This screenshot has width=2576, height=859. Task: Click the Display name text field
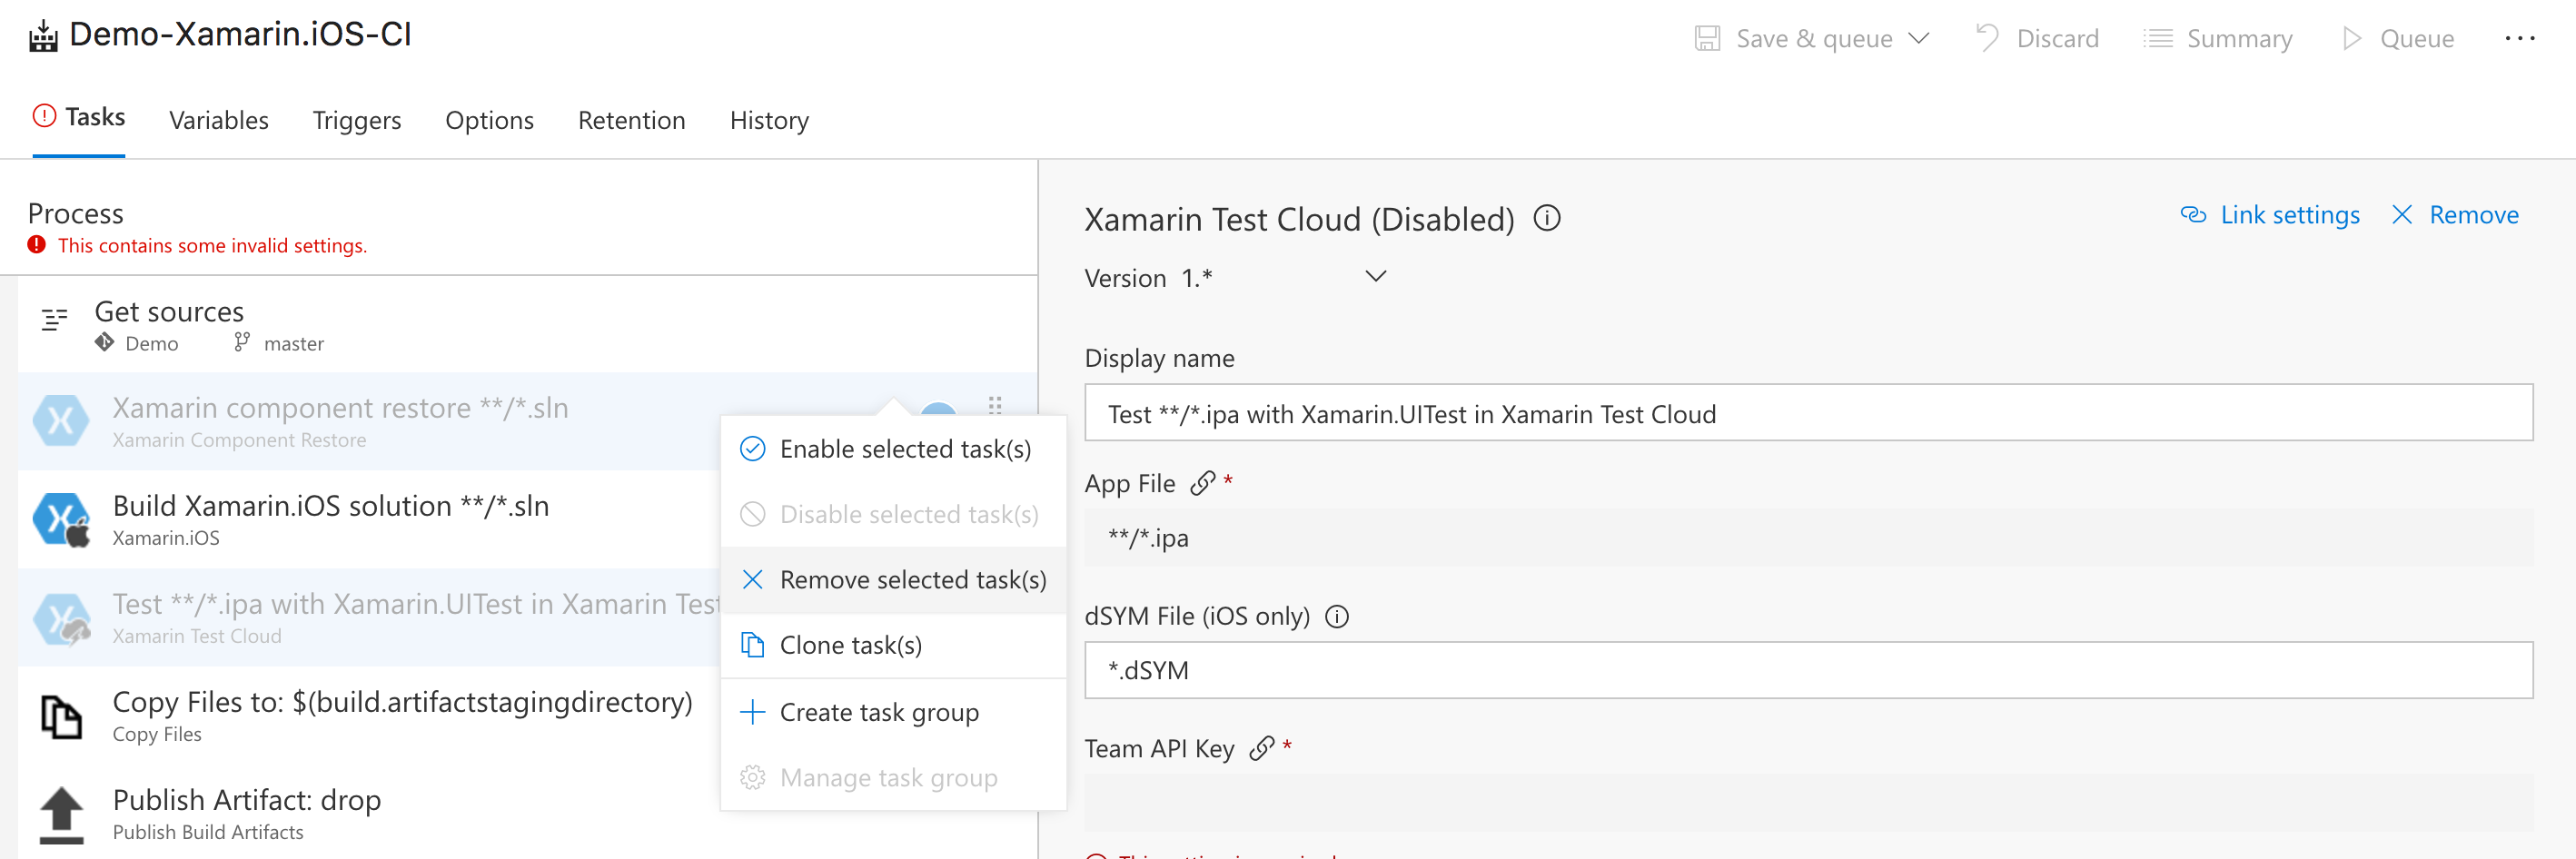click(x=1807, y=413)
